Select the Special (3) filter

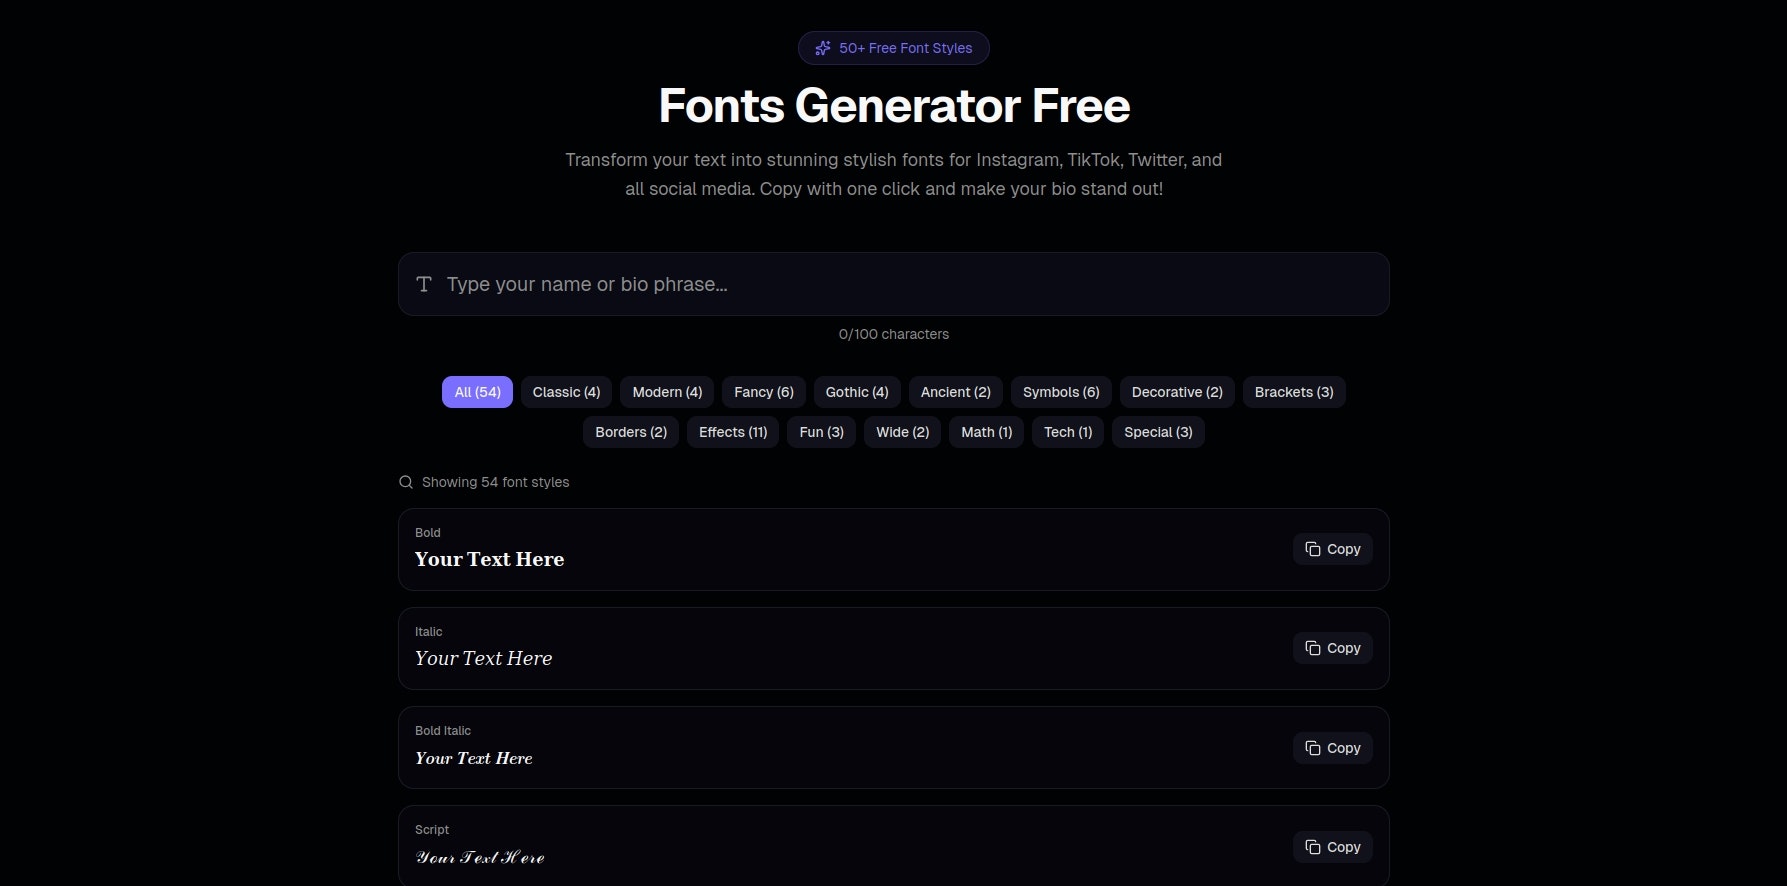1158,432
